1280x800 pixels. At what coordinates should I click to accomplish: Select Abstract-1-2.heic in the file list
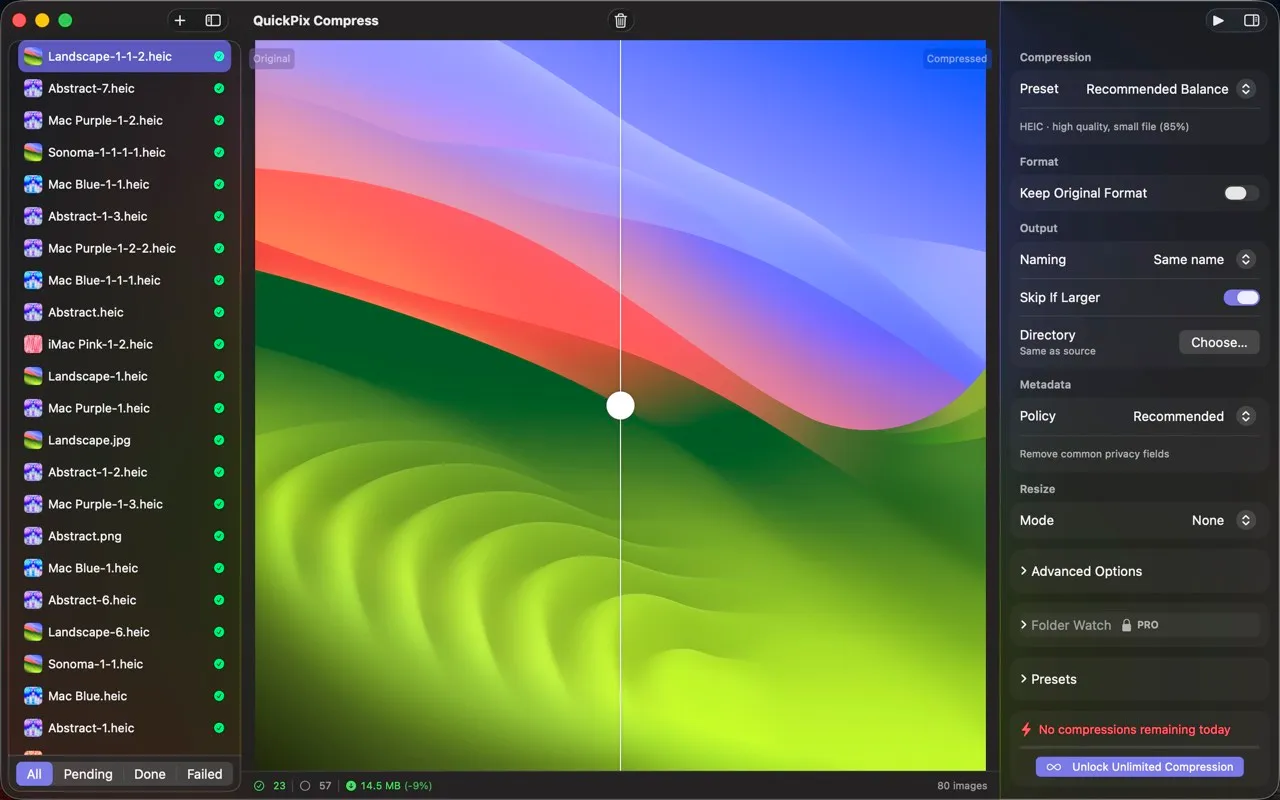pos(124,472)
